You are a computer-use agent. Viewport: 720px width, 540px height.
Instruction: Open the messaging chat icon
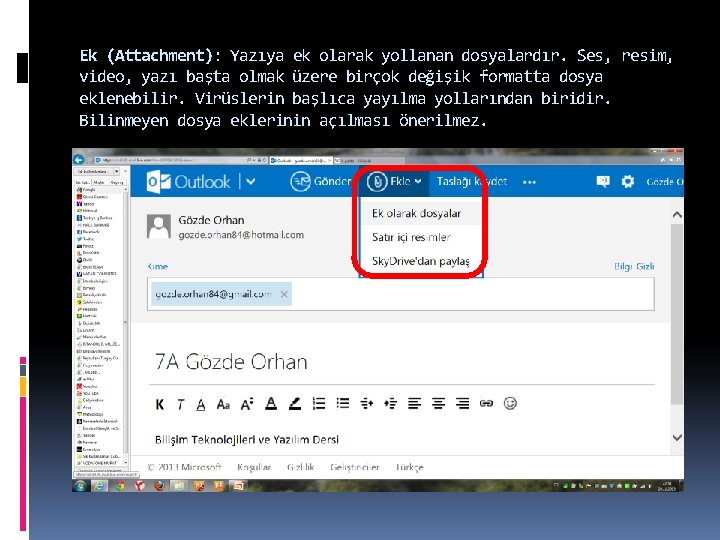point(603,181)
